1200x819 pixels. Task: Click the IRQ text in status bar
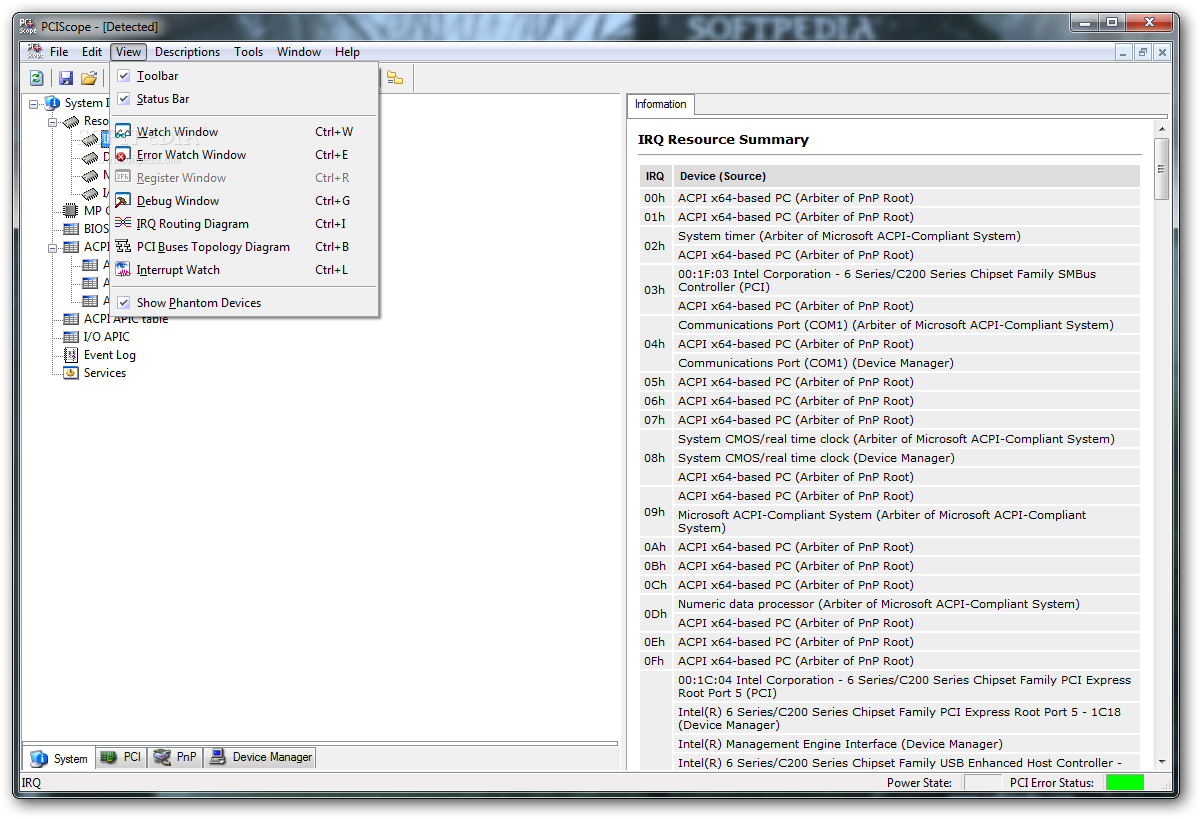pos(31,783)
